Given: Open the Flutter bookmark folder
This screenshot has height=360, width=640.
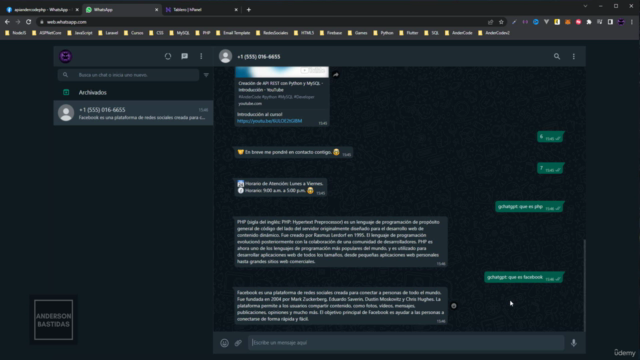Looking at the screenshot, I should click(409, 33).
